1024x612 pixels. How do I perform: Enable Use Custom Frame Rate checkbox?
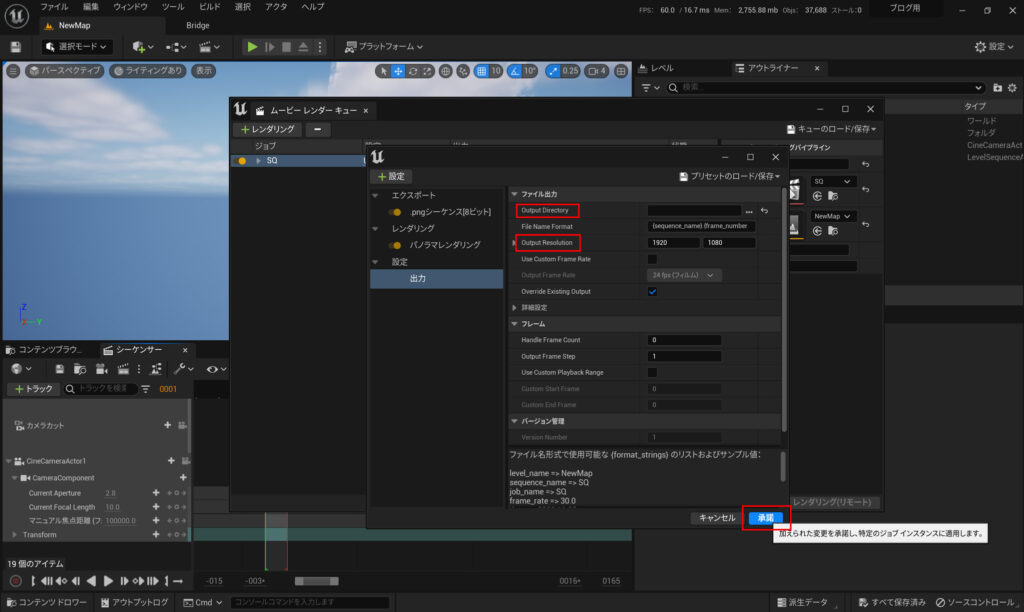point(652,259)
